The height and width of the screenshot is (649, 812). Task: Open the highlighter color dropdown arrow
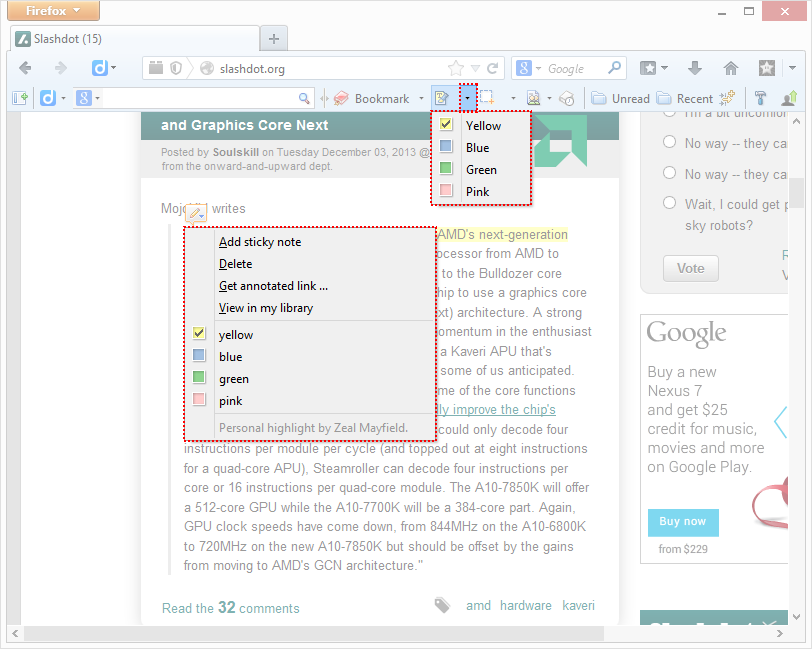point(468,98)
